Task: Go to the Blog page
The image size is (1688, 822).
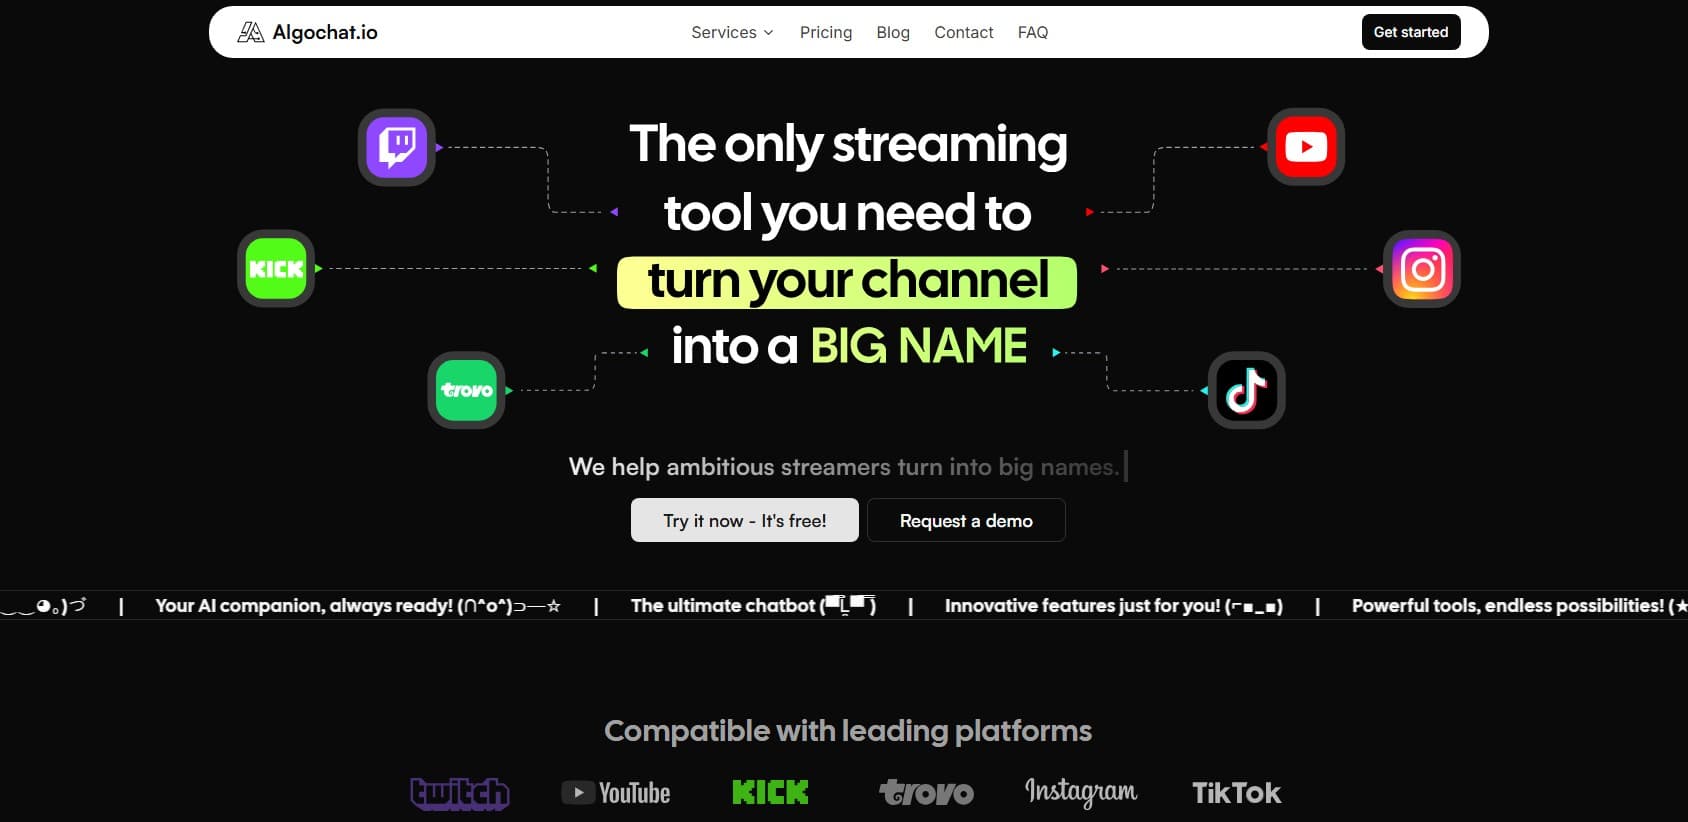Action: (893, 32)
